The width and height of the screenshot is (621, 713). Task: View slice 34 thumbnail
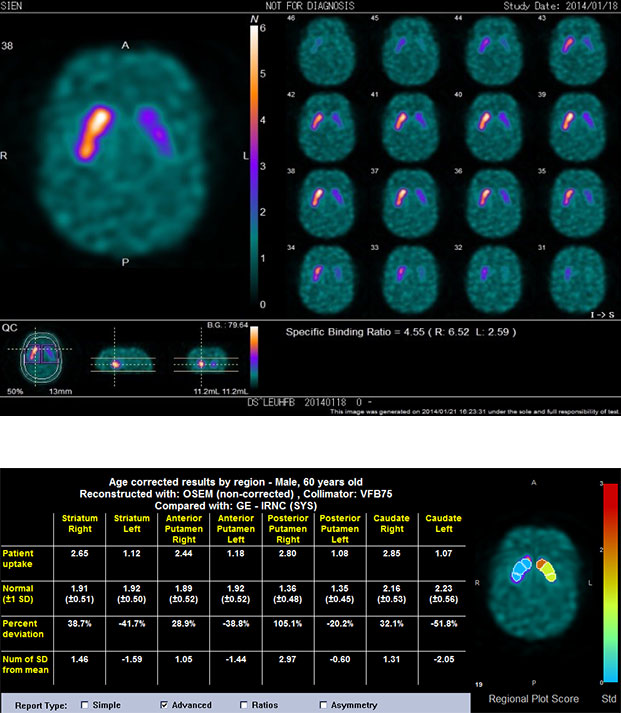click(327, 281)
